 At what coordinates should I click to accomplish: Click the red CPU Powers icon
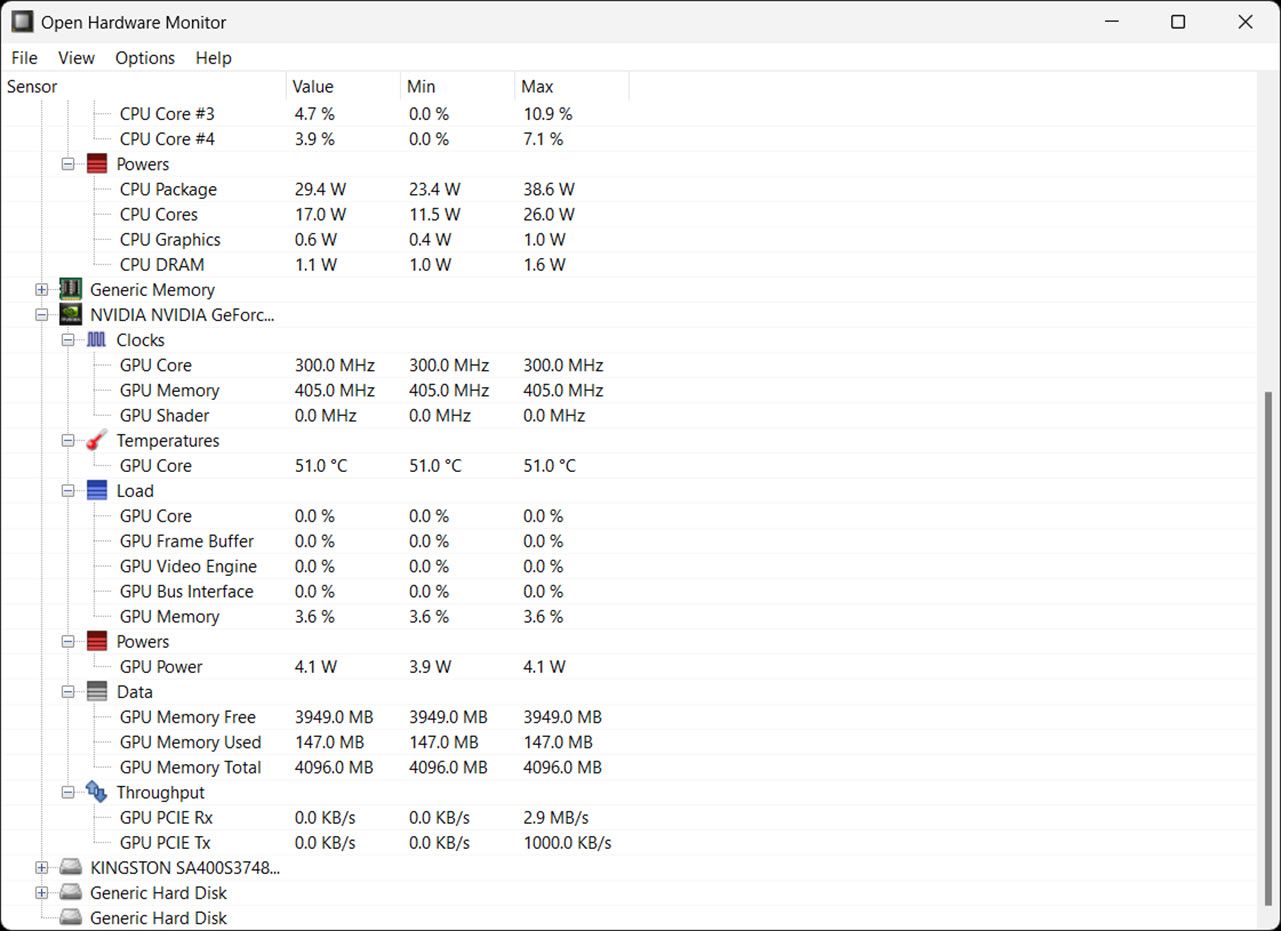tap(96, 163)
